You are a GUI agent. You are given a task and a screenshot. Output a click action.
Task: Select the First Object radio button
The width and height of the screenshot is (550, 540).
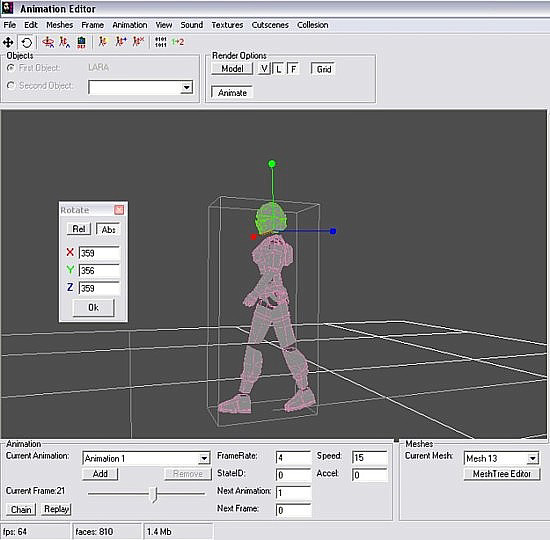point(11,68)
